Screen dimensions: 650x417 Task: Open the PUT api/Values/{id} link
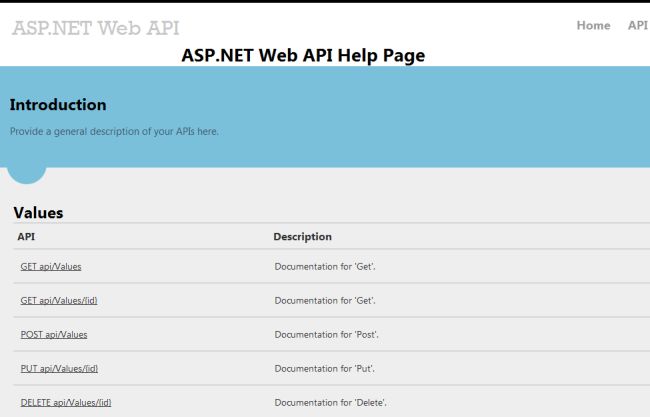pos(59,369)
